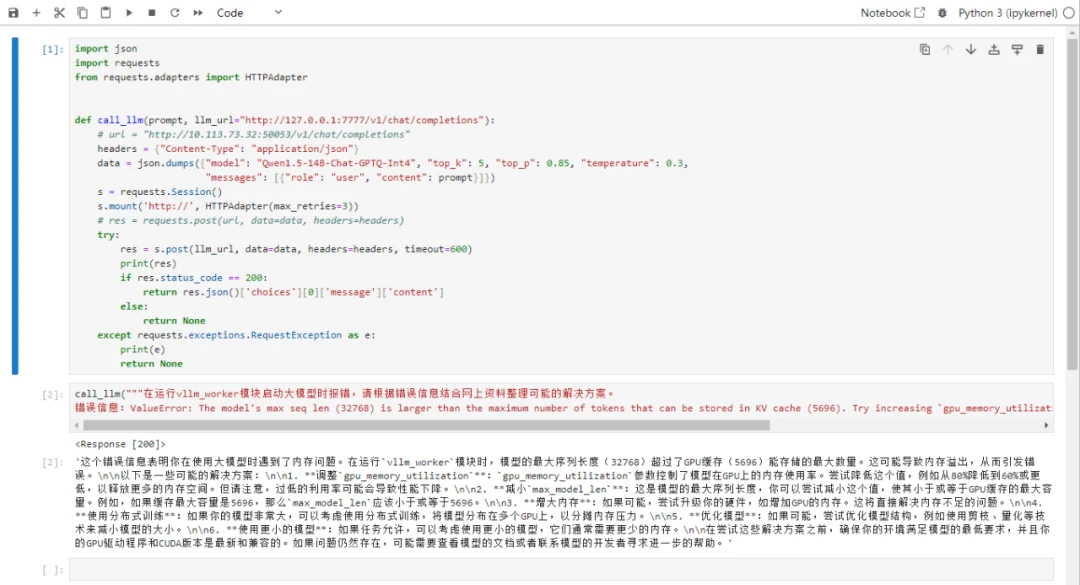This screenshot has height=585, width=1080.
Task: Duplicate the first cell with the duplicate icon
Action: click(x=925, y=50)
